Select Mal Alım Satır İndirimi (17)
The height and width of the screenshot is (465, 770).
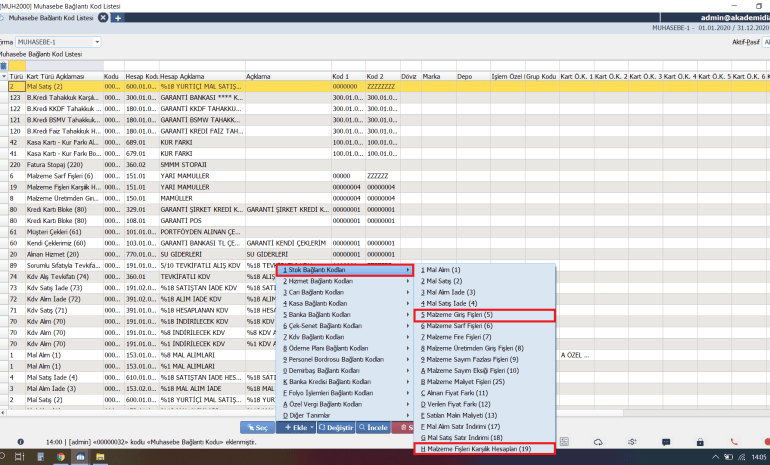(x=485, y=427)
